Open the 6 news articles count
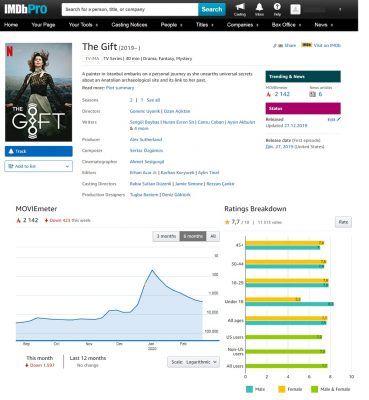Viewport: 369px width, 400px height. click(x=320, y=94)
